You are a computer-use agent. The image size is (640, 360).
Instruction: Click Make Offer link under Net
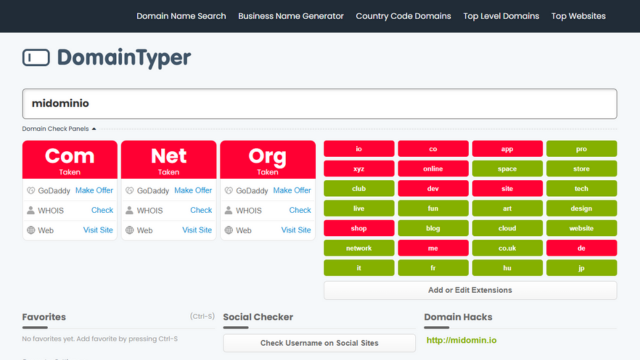coord(193,191)
